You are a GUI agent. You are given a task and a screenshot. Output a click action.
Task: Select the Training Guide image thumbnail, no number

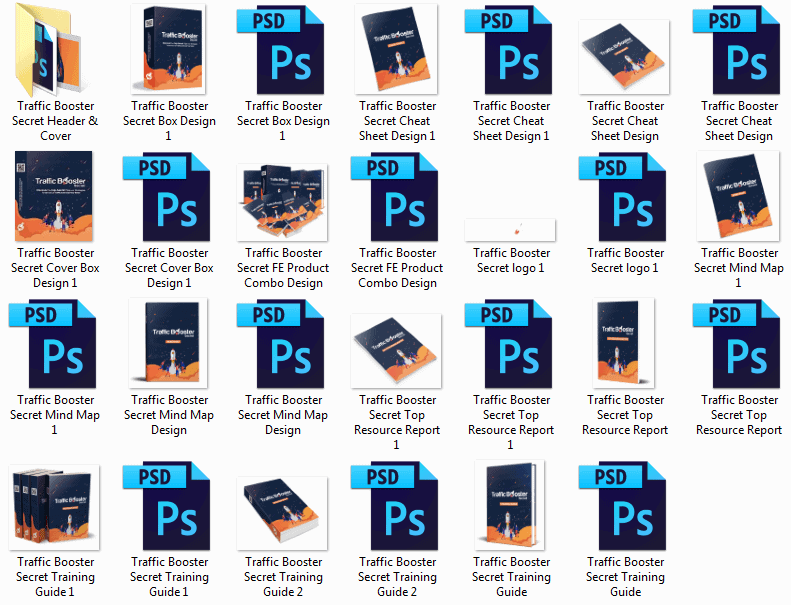[510, 505]
